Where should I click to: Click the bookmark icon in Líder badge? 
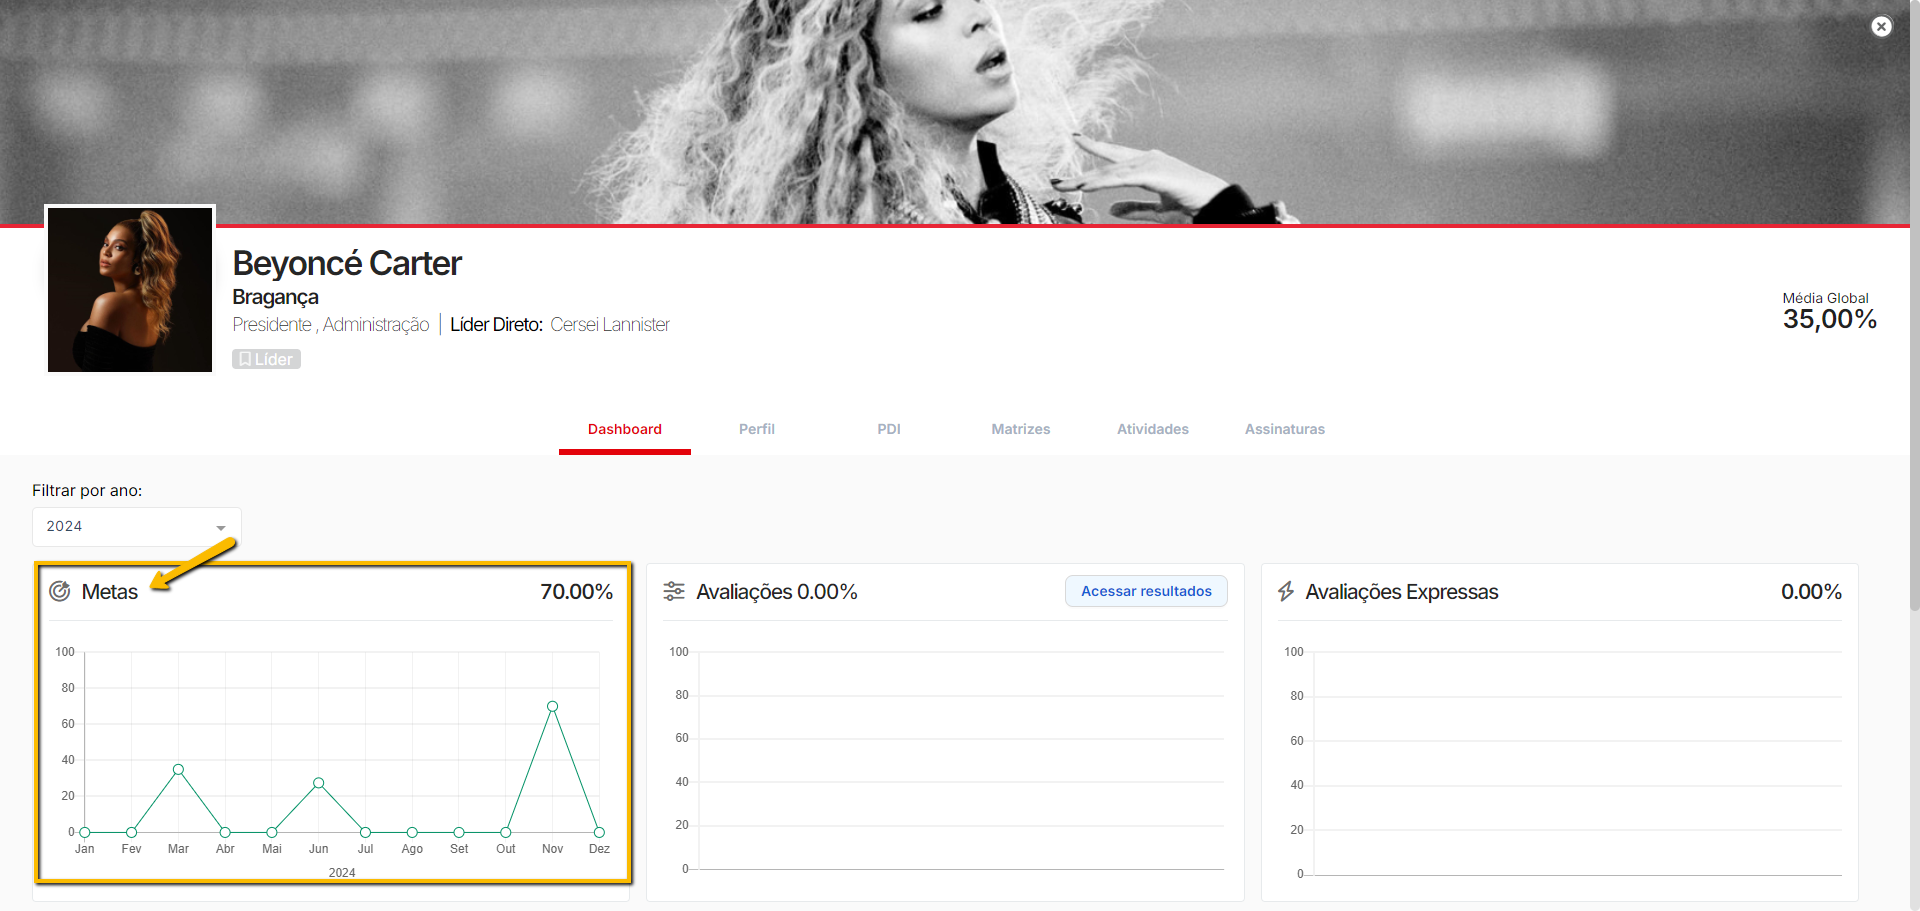pyautogui.click(x=245, y=359)
